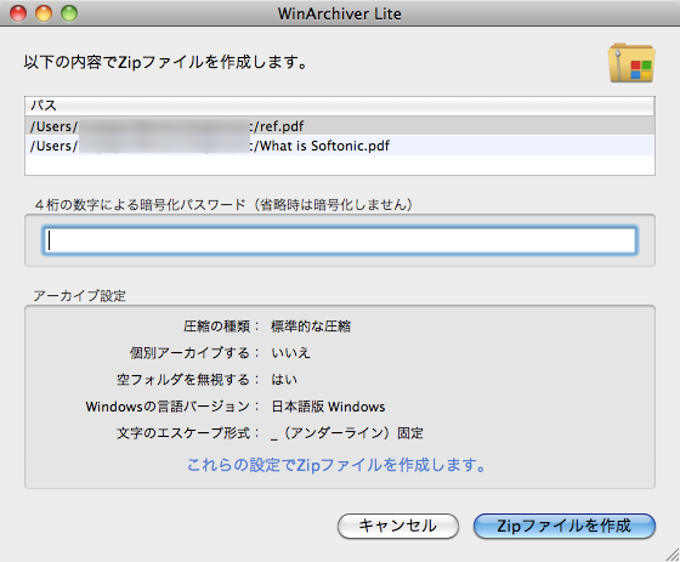Close the window with the red button
The height and width of the screenshot is (562, 680).
click(19, 13)
